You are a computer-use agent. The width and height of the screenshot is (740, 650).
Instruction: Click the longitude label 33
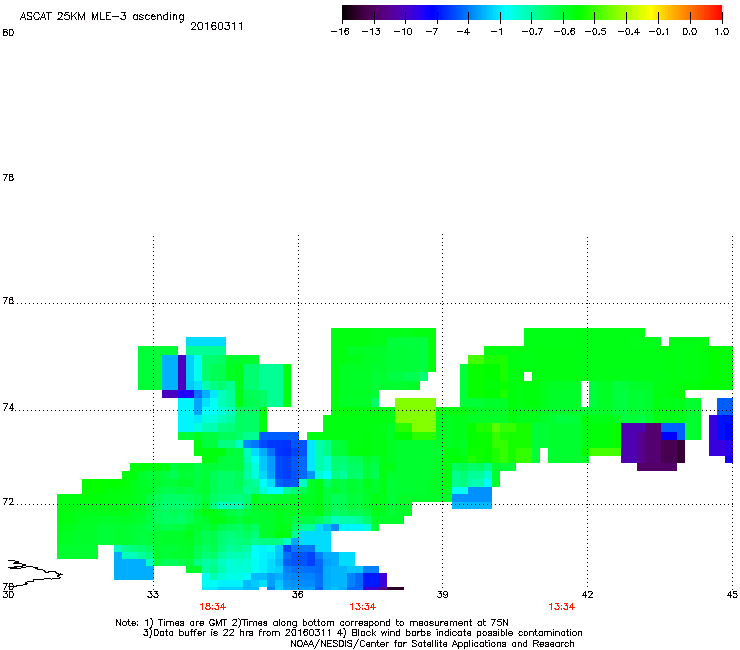pos(152,594)
